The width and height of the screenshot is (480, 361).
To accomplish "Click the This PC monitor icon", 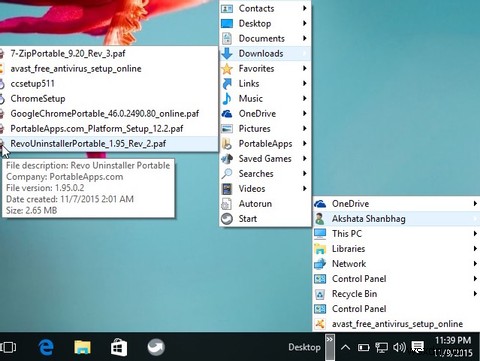I will tap(320, 234).
